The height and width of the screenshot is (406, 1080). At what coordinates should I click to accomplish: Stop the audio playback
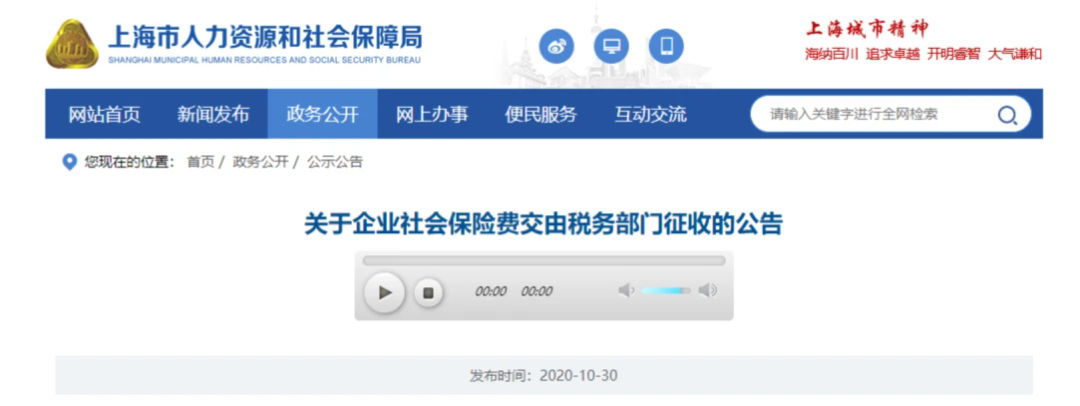(428, 293)
